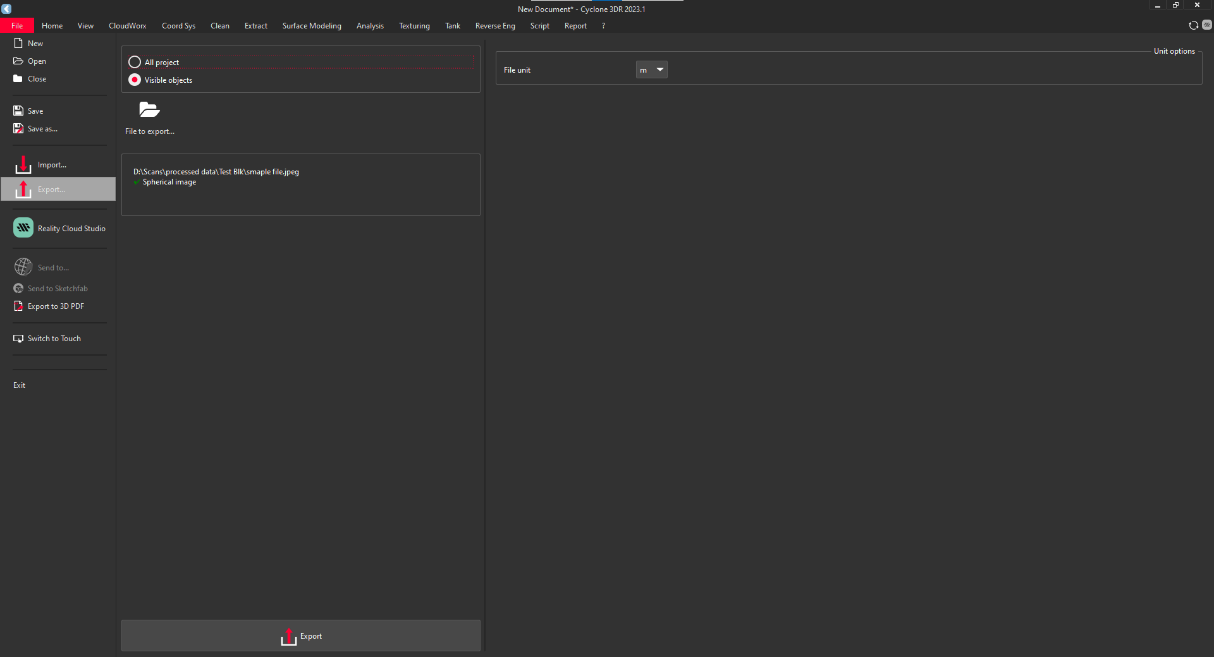Minimize the Cyclone 3DR window

pyautogui.click(x=1159, y=6)
